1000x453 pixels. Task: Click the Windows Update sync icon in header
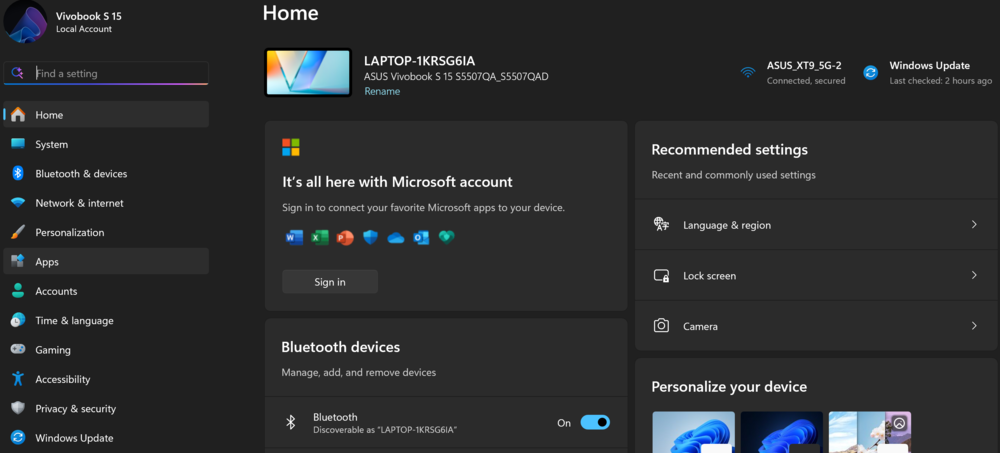(x=871, y=72)
